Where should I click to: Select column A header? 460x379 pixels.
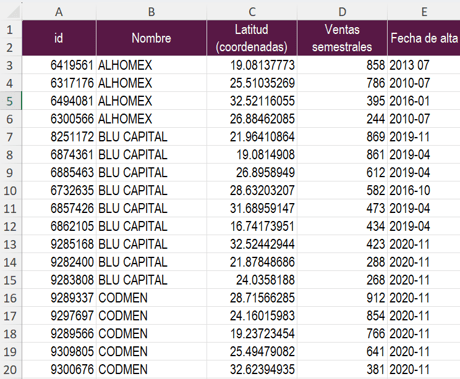(x=59, y=12)
